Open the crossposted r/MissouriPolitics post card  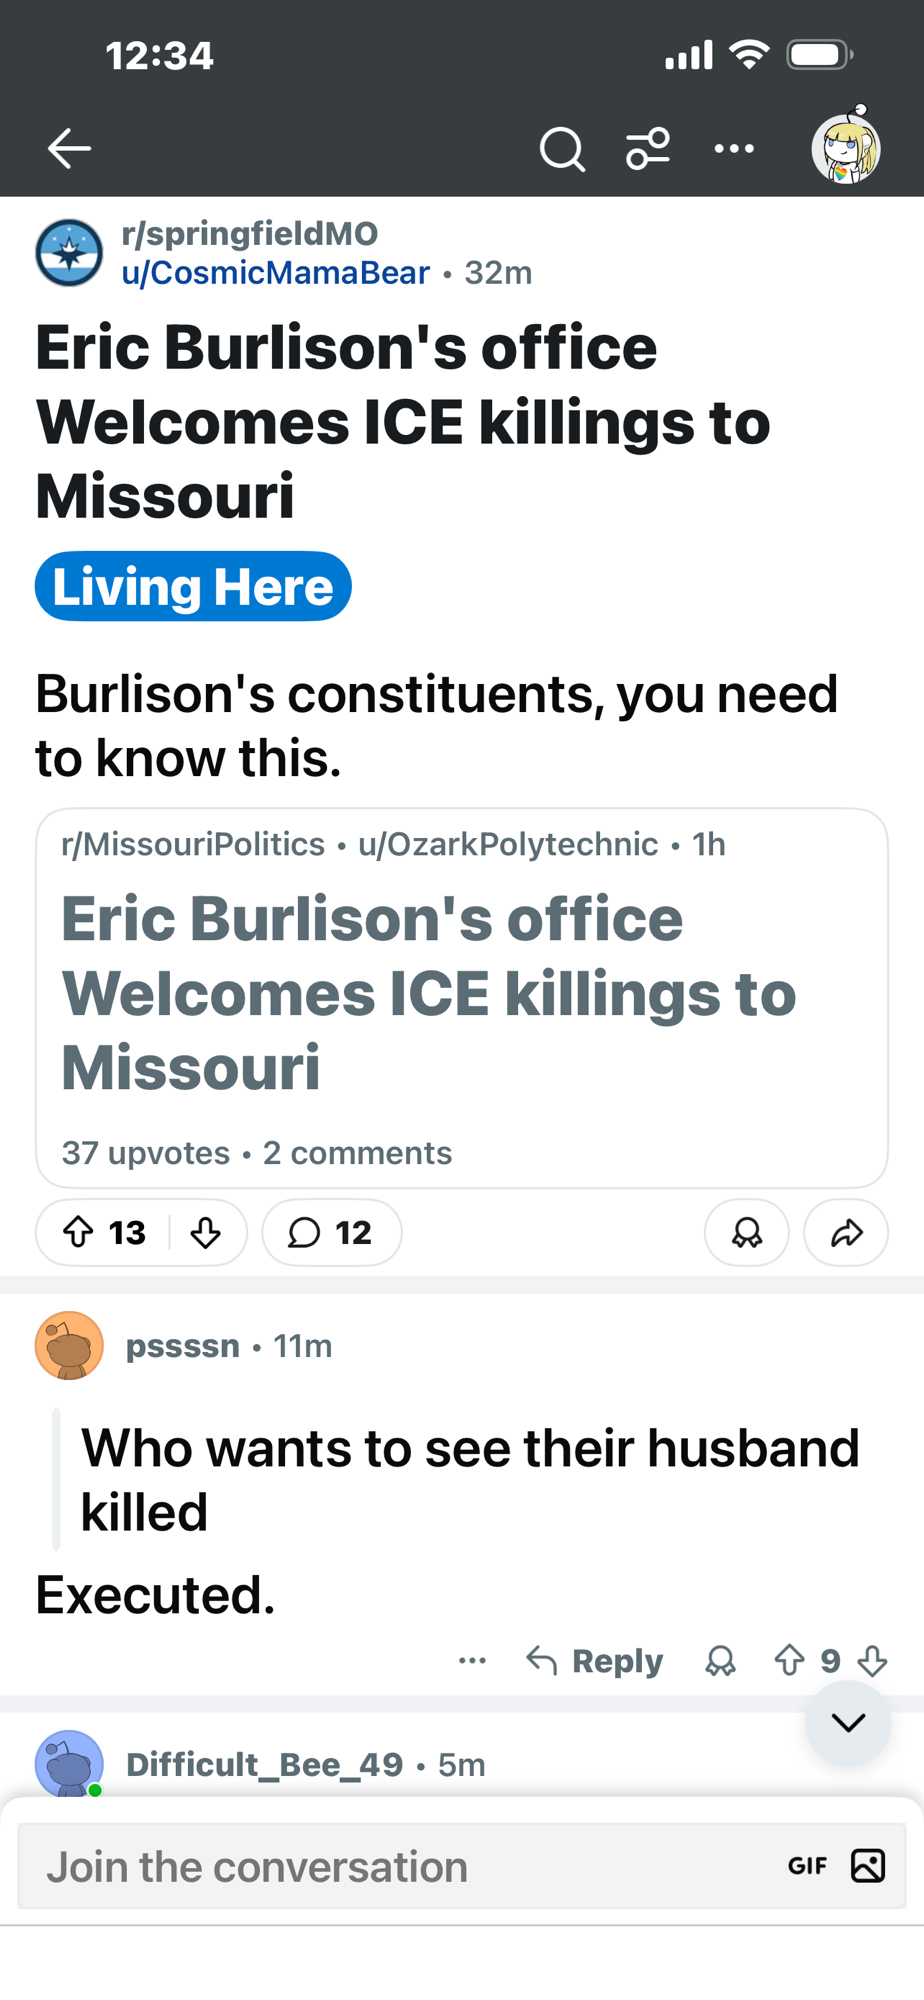(461, 997)
